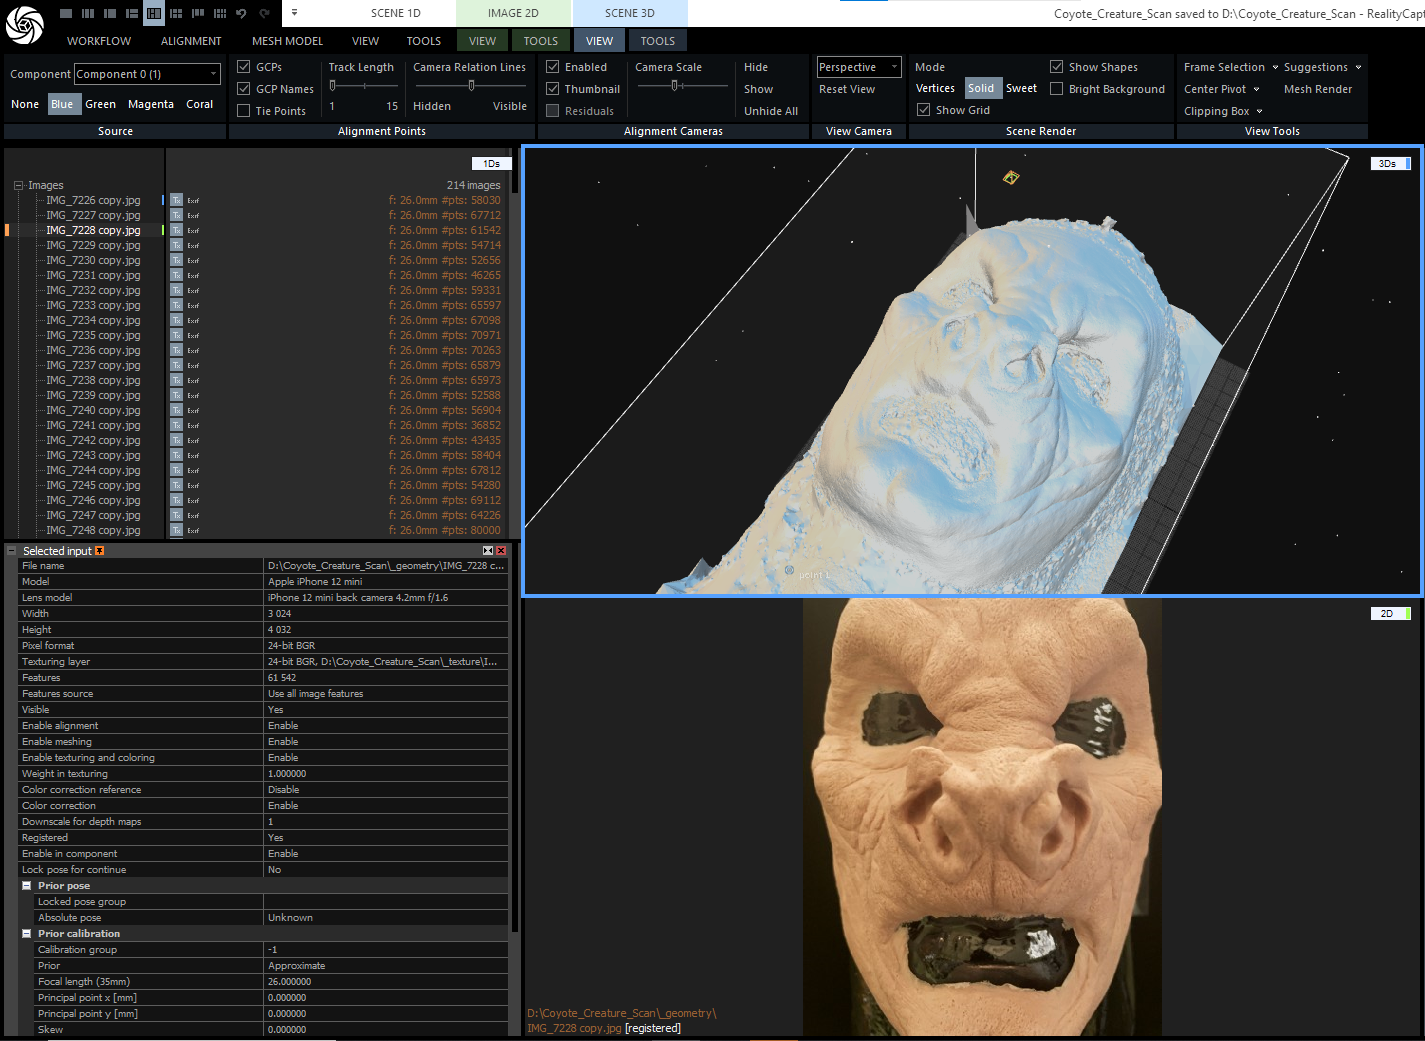The image size is (1425, 1041).
Task: Open the Component 0 (1) dropdown
Action: [147, 74]
